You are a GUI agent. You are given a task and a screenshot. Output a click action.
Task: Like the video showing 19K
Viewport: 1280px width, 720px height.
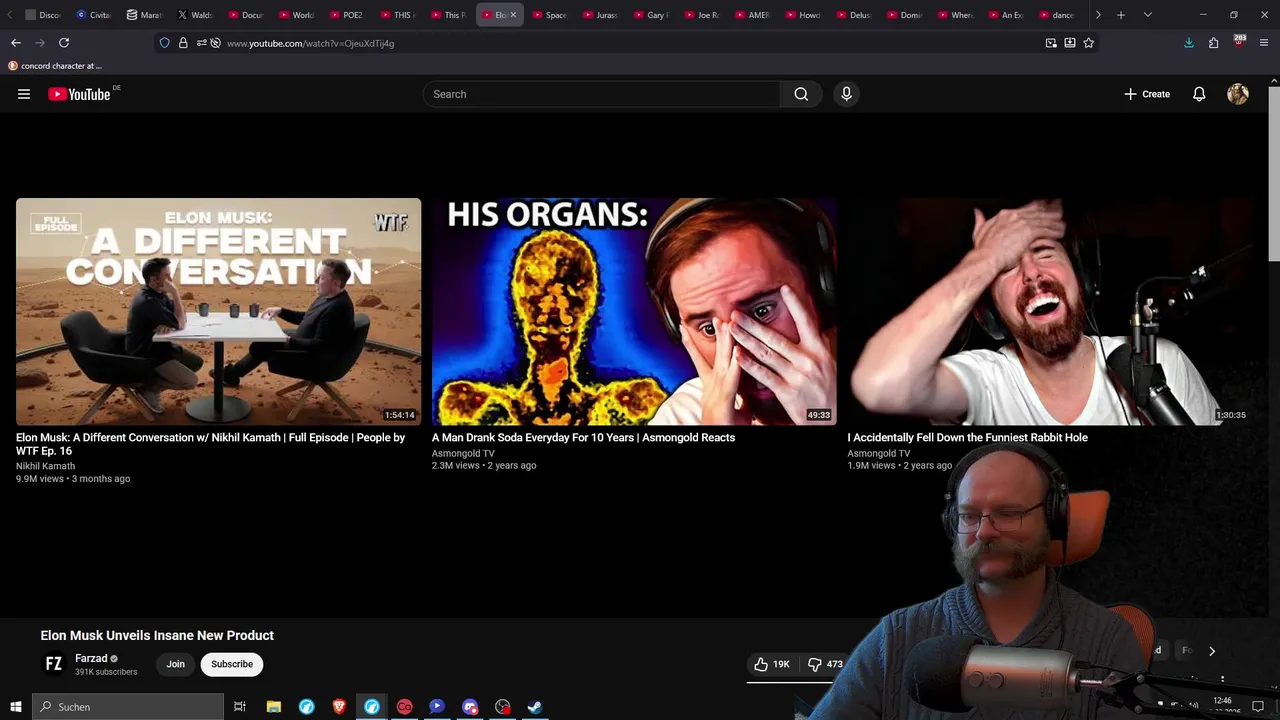click(772, 664)
